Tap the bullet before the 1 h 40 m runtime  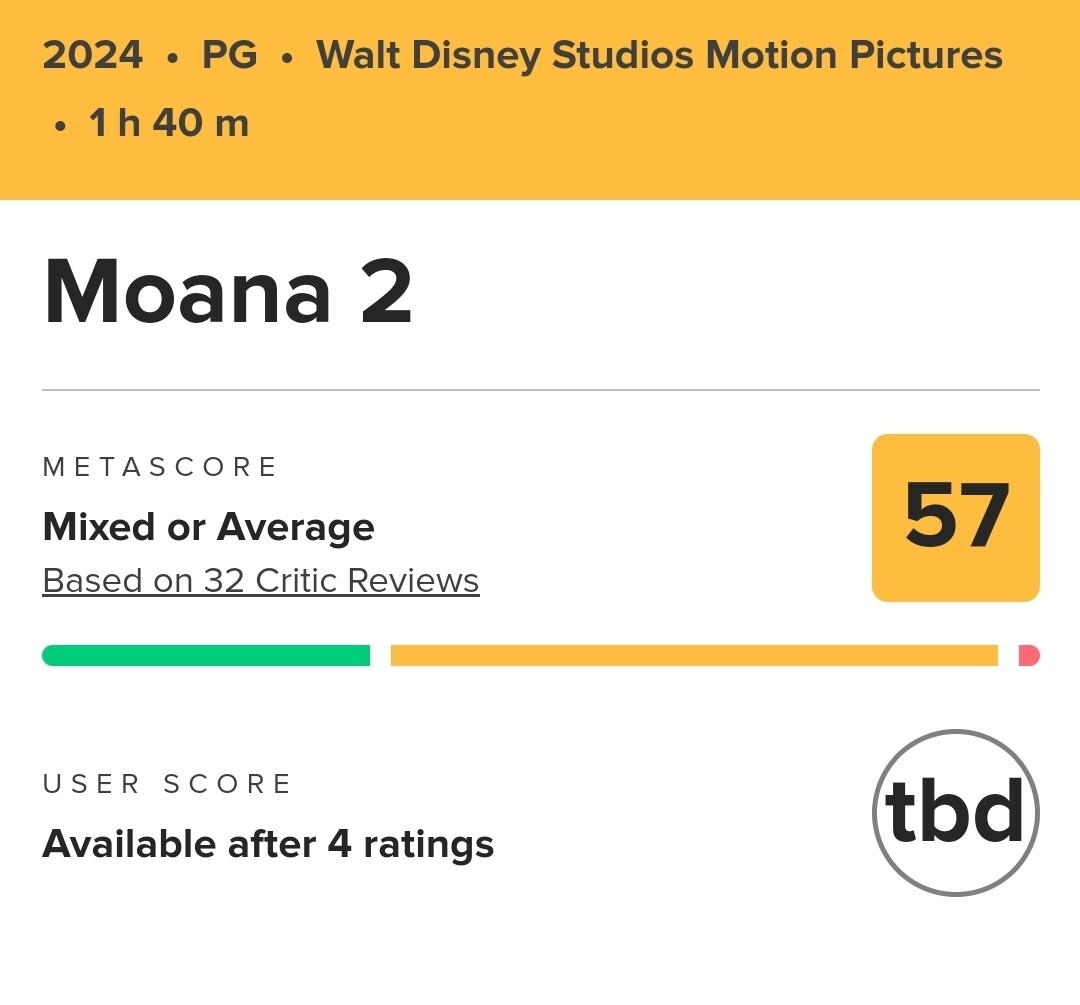pyautogui.click(x=61, y=126)
